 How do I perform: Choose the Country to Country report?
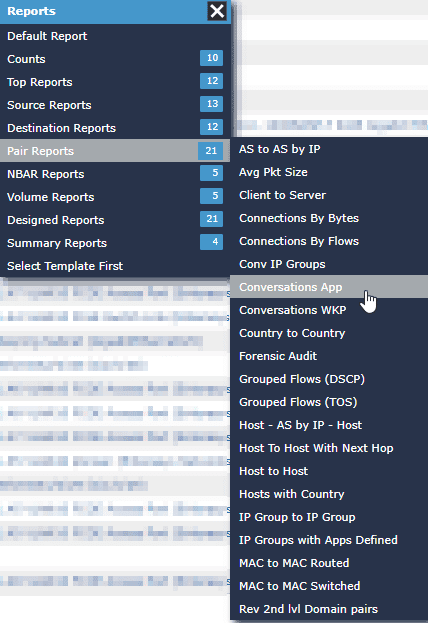(329, 333)
